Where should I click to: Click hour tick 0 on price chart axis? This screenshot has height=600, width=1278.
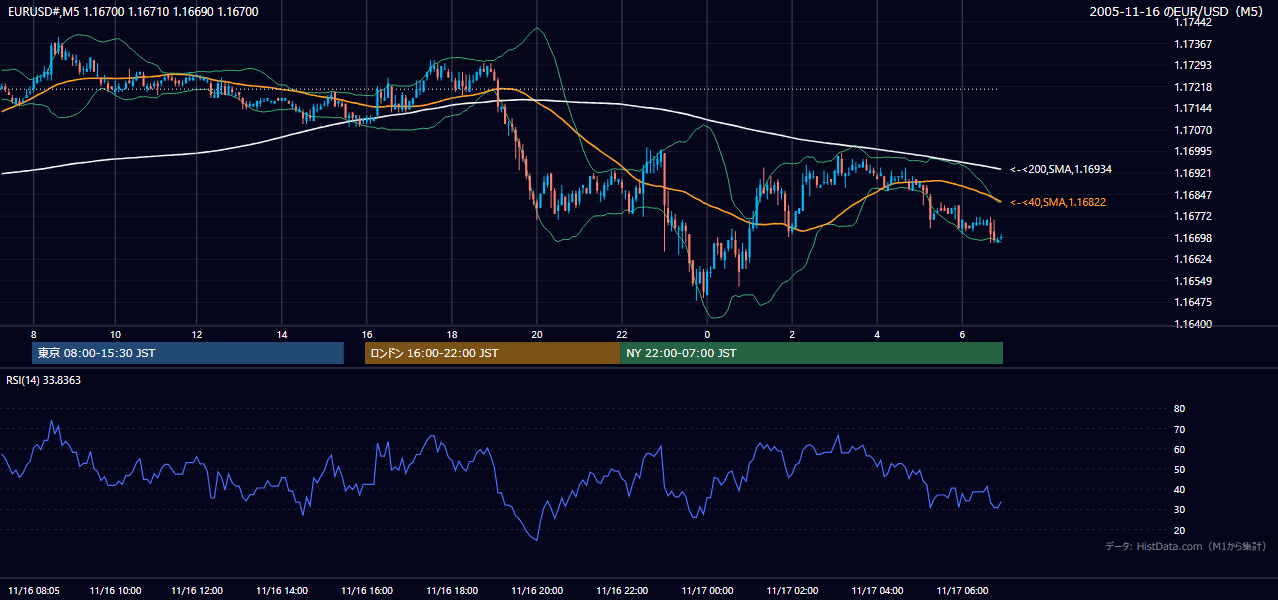click(707, 334)
